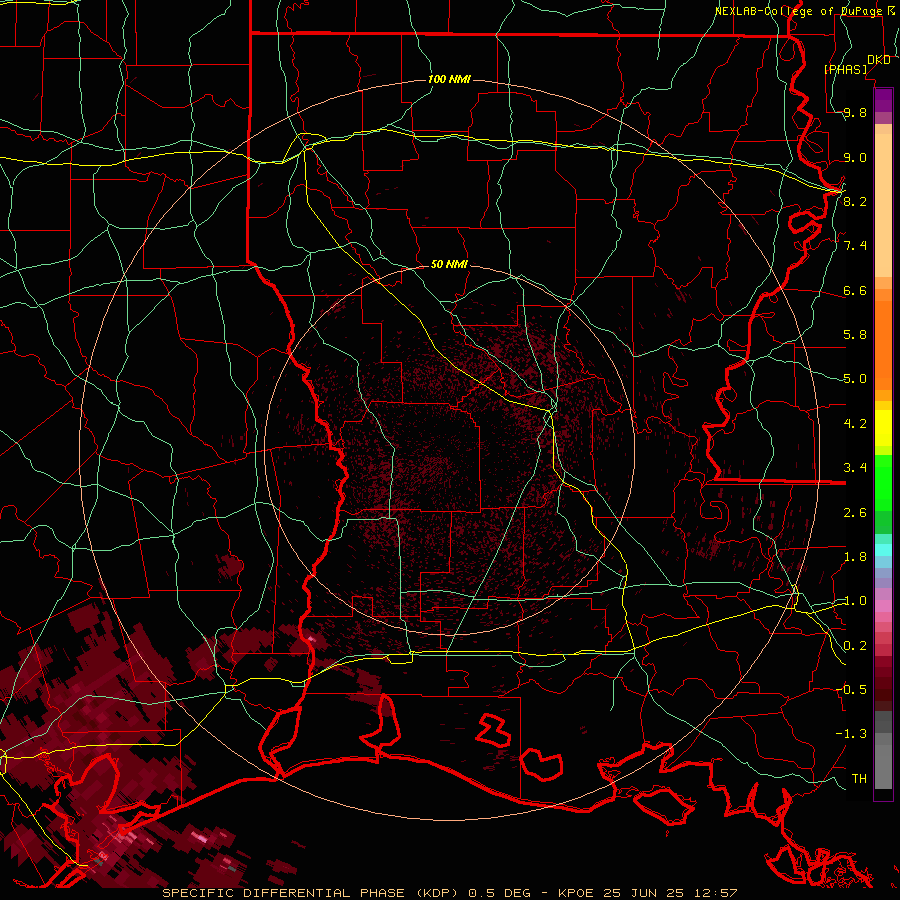The image size is (900, 900).
Task: Click the "1.8" color scale value
Action: point(855,557)
